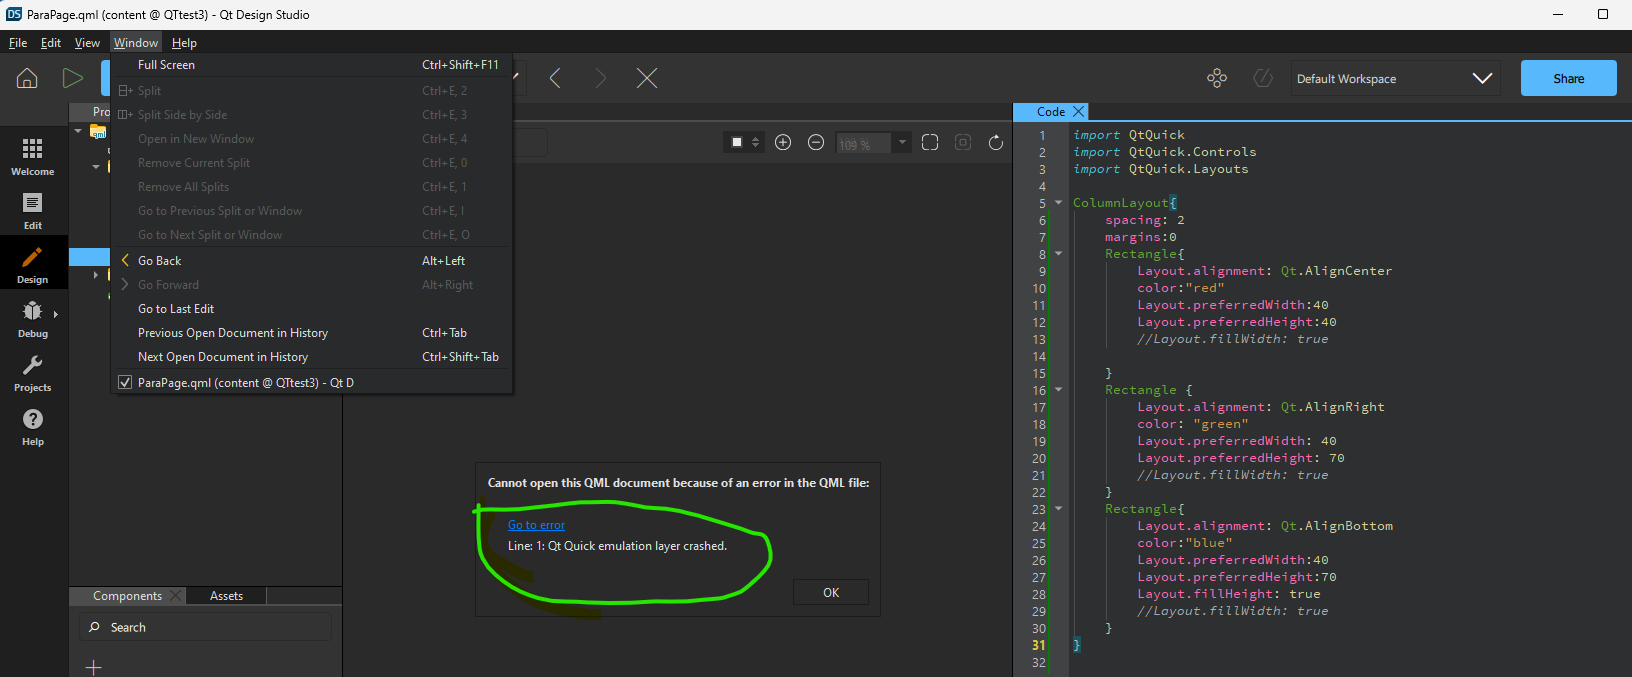Toggle the ParaPage.qml window checkbox in the menu
Image resolution: width=1632 pixels, height=677 pixels.
125,383
